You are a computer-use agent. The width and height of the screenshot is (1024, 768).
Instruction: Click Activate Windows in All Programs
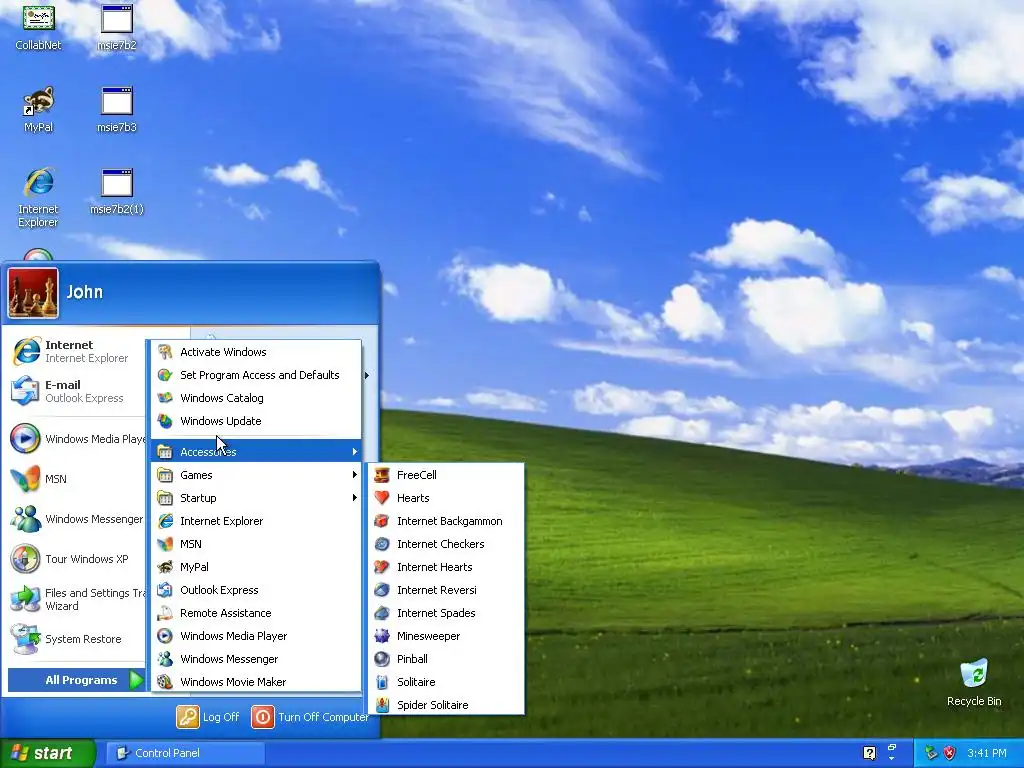257,352
